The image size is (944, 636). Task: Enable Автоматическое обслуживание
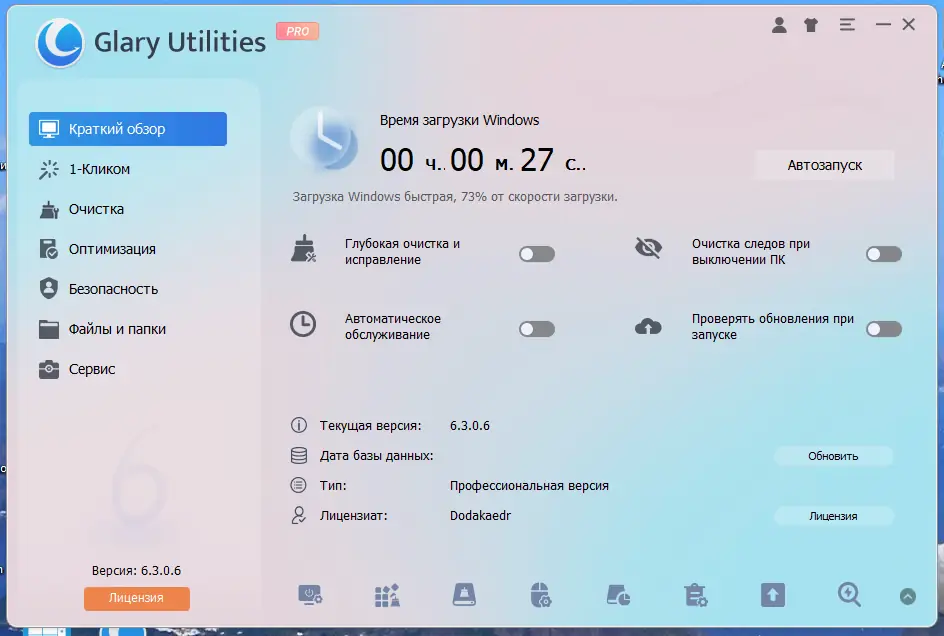point(537,328)
